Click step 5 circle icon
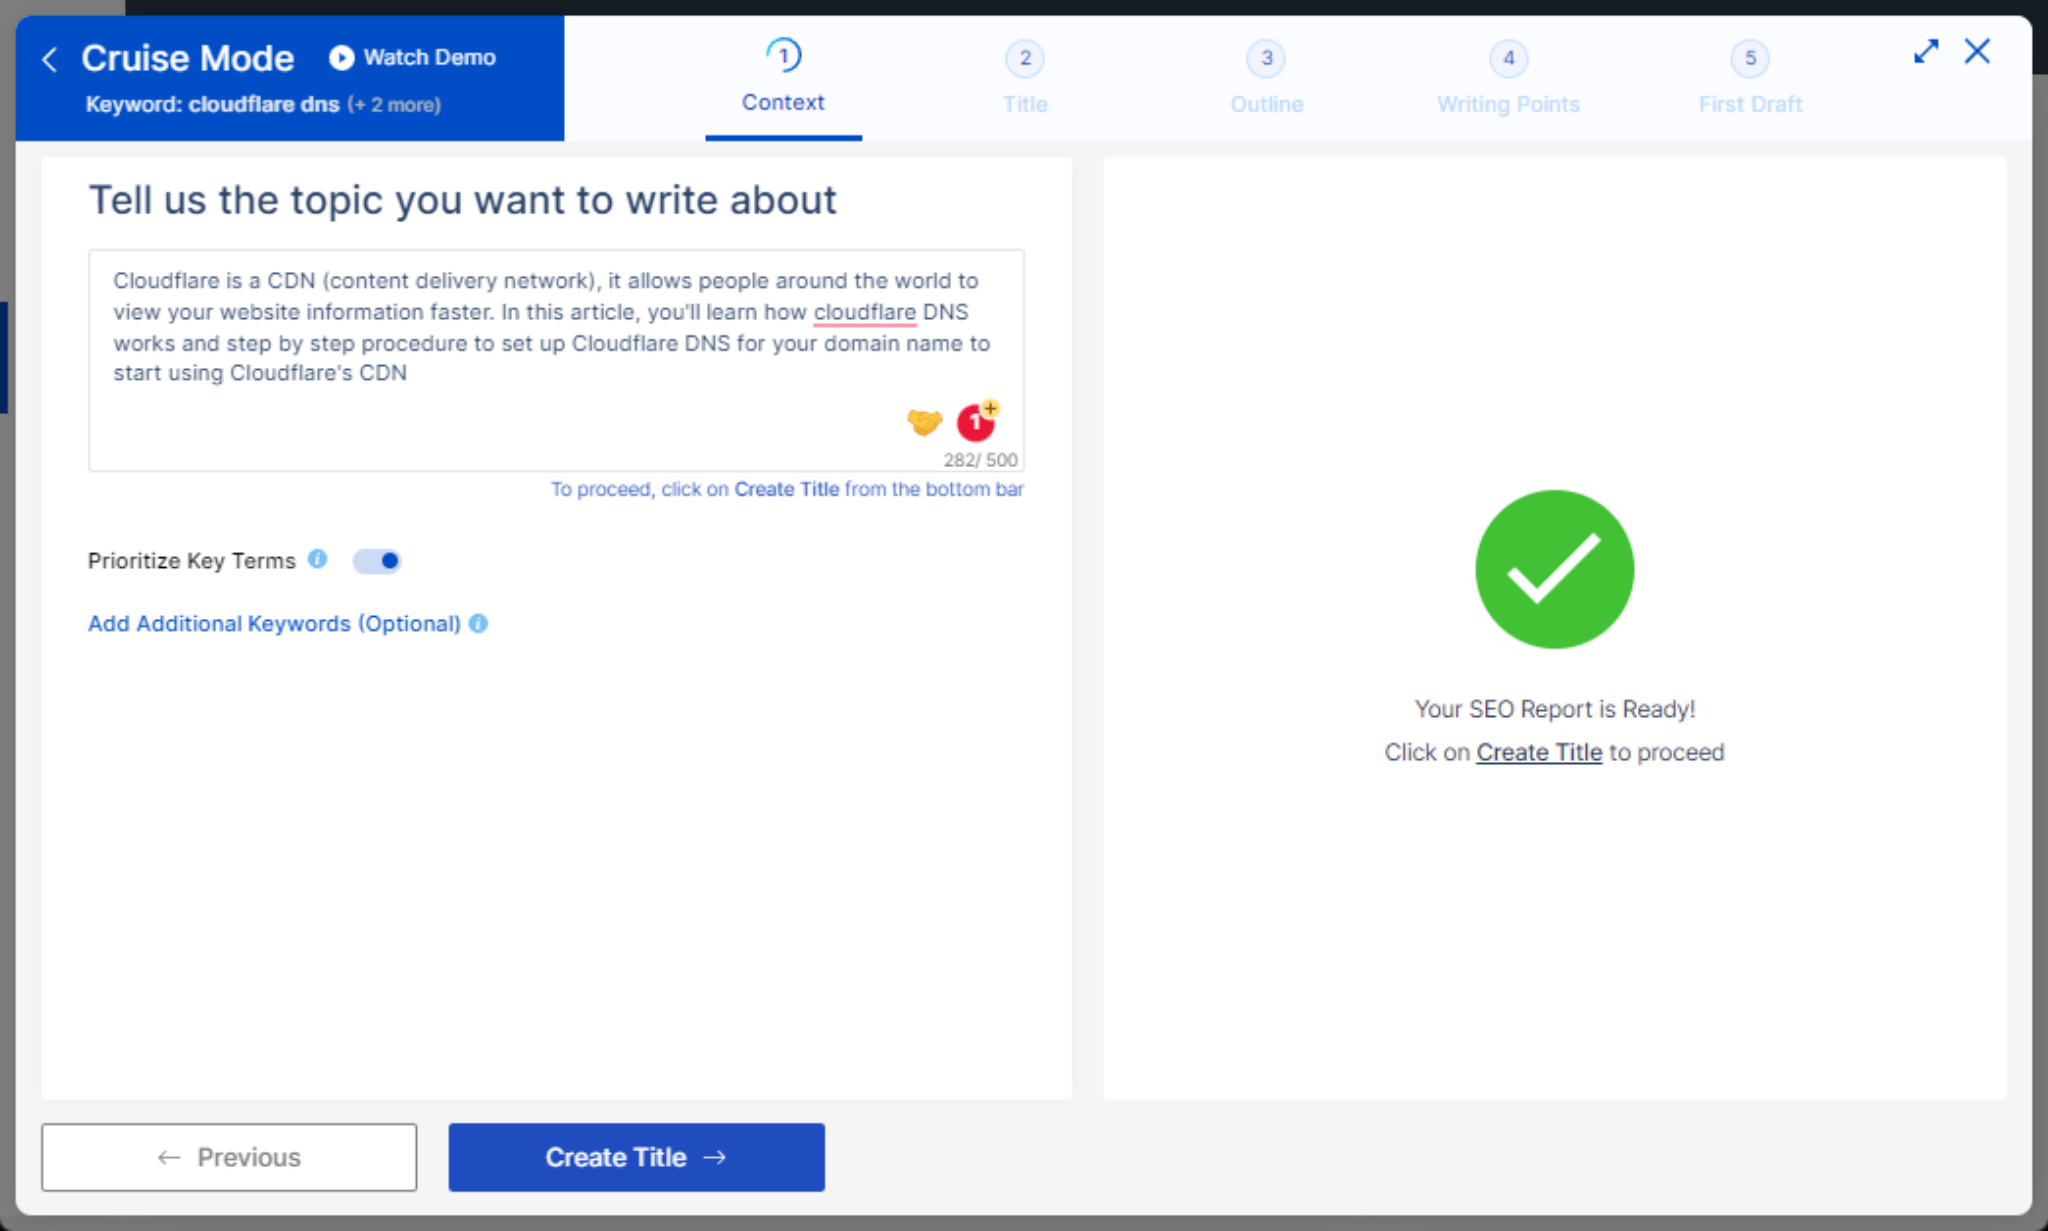 [x=1750, y=58]
